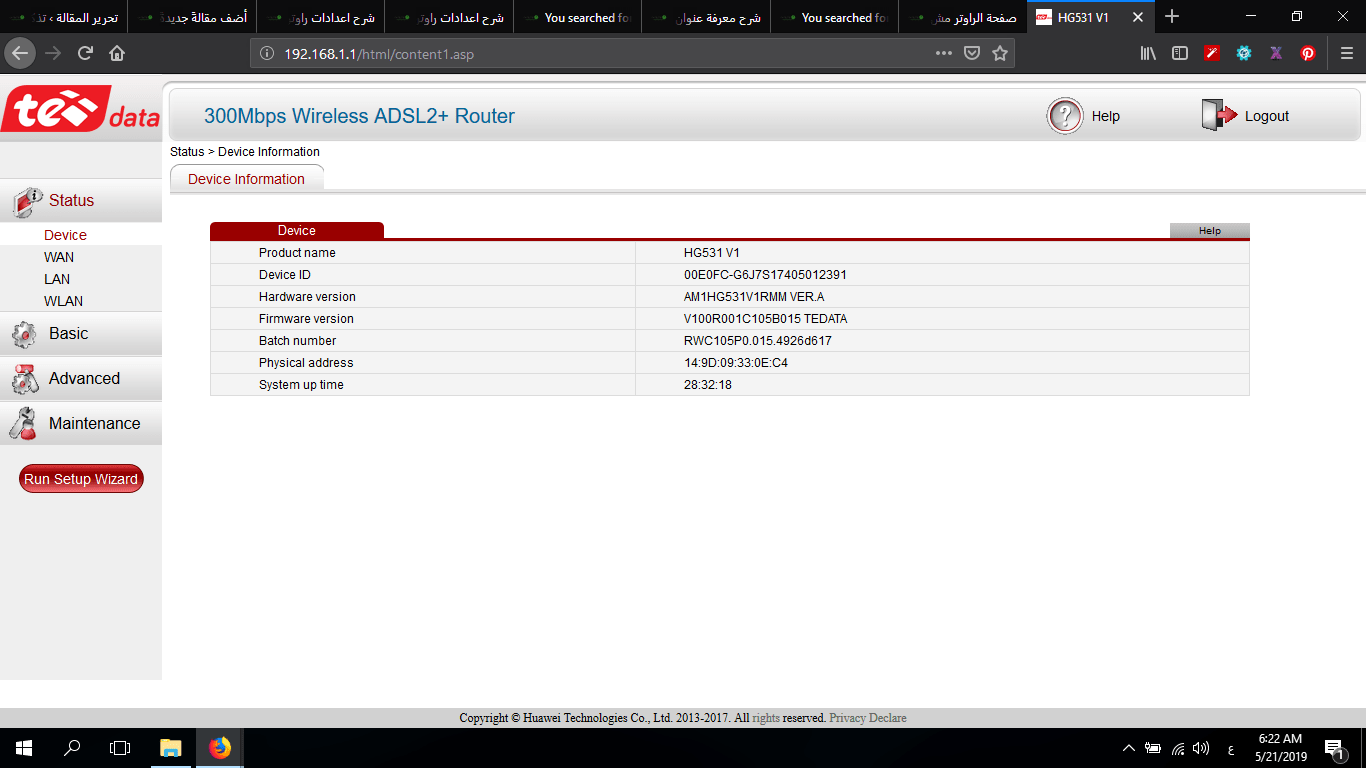Open Firefox hamburger menu
Viewport: 1366px width, 768px height.
click(1345, 54)
